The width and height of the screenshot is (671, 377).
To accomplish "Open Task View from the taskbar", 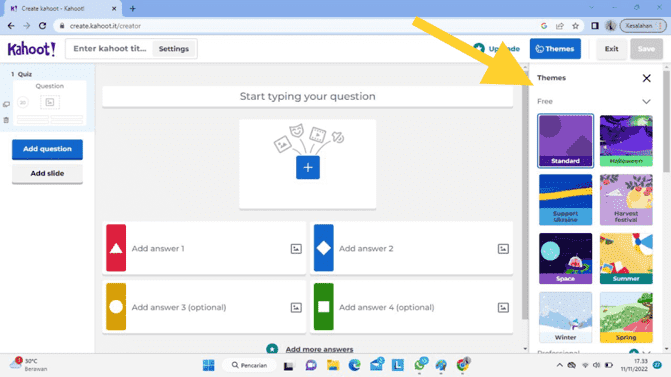I will [x=288, y=365].
